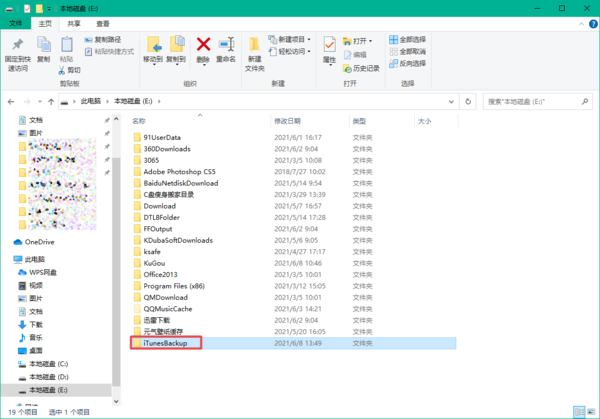Open 桌面 (Desktop) in navigation pane
The image size is (600, 419).
click(x=36, y=351)
